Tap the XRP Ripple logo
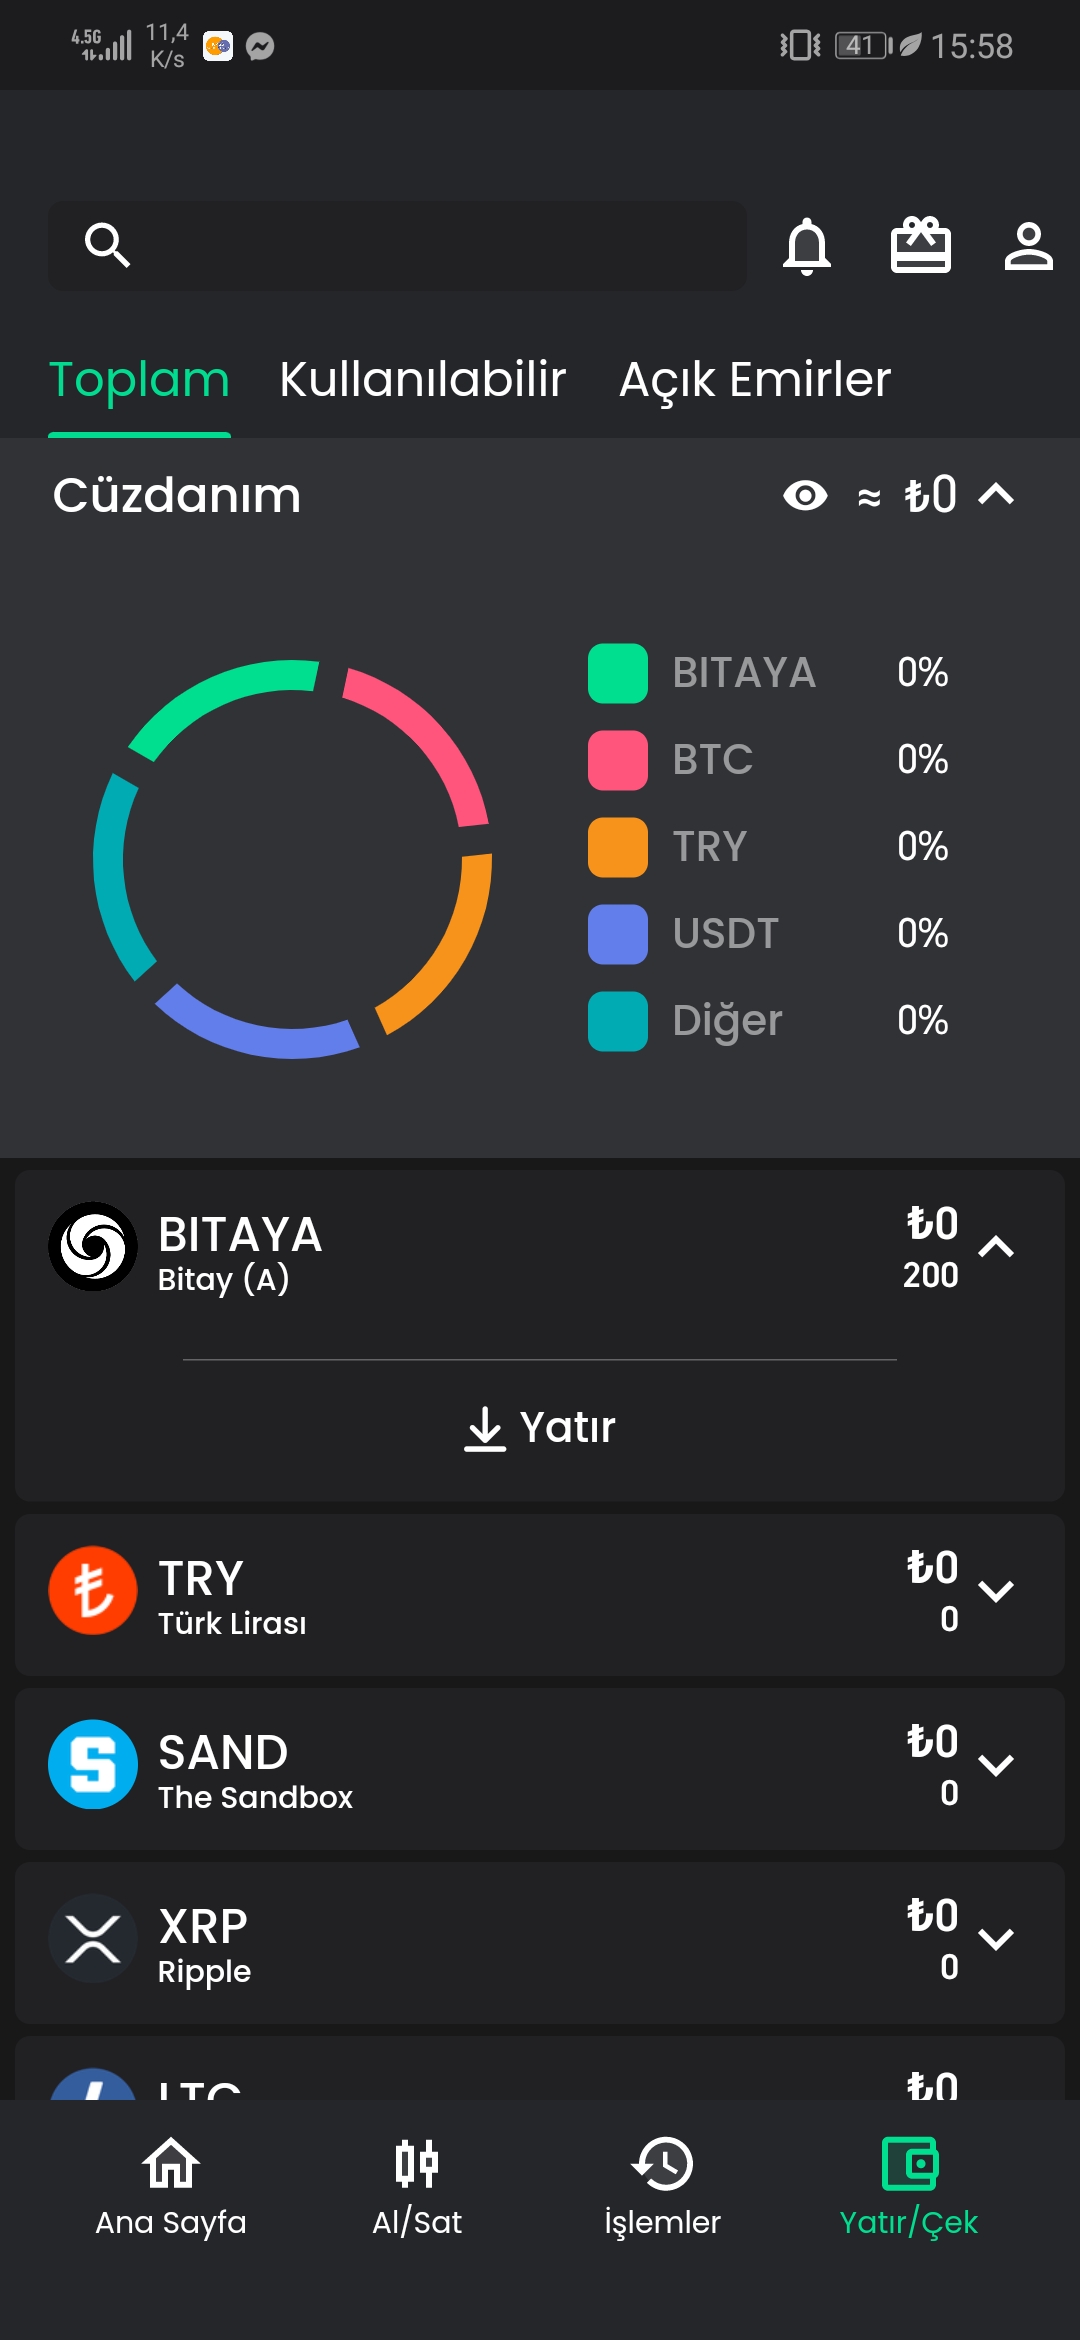 tap(93, 1938)
